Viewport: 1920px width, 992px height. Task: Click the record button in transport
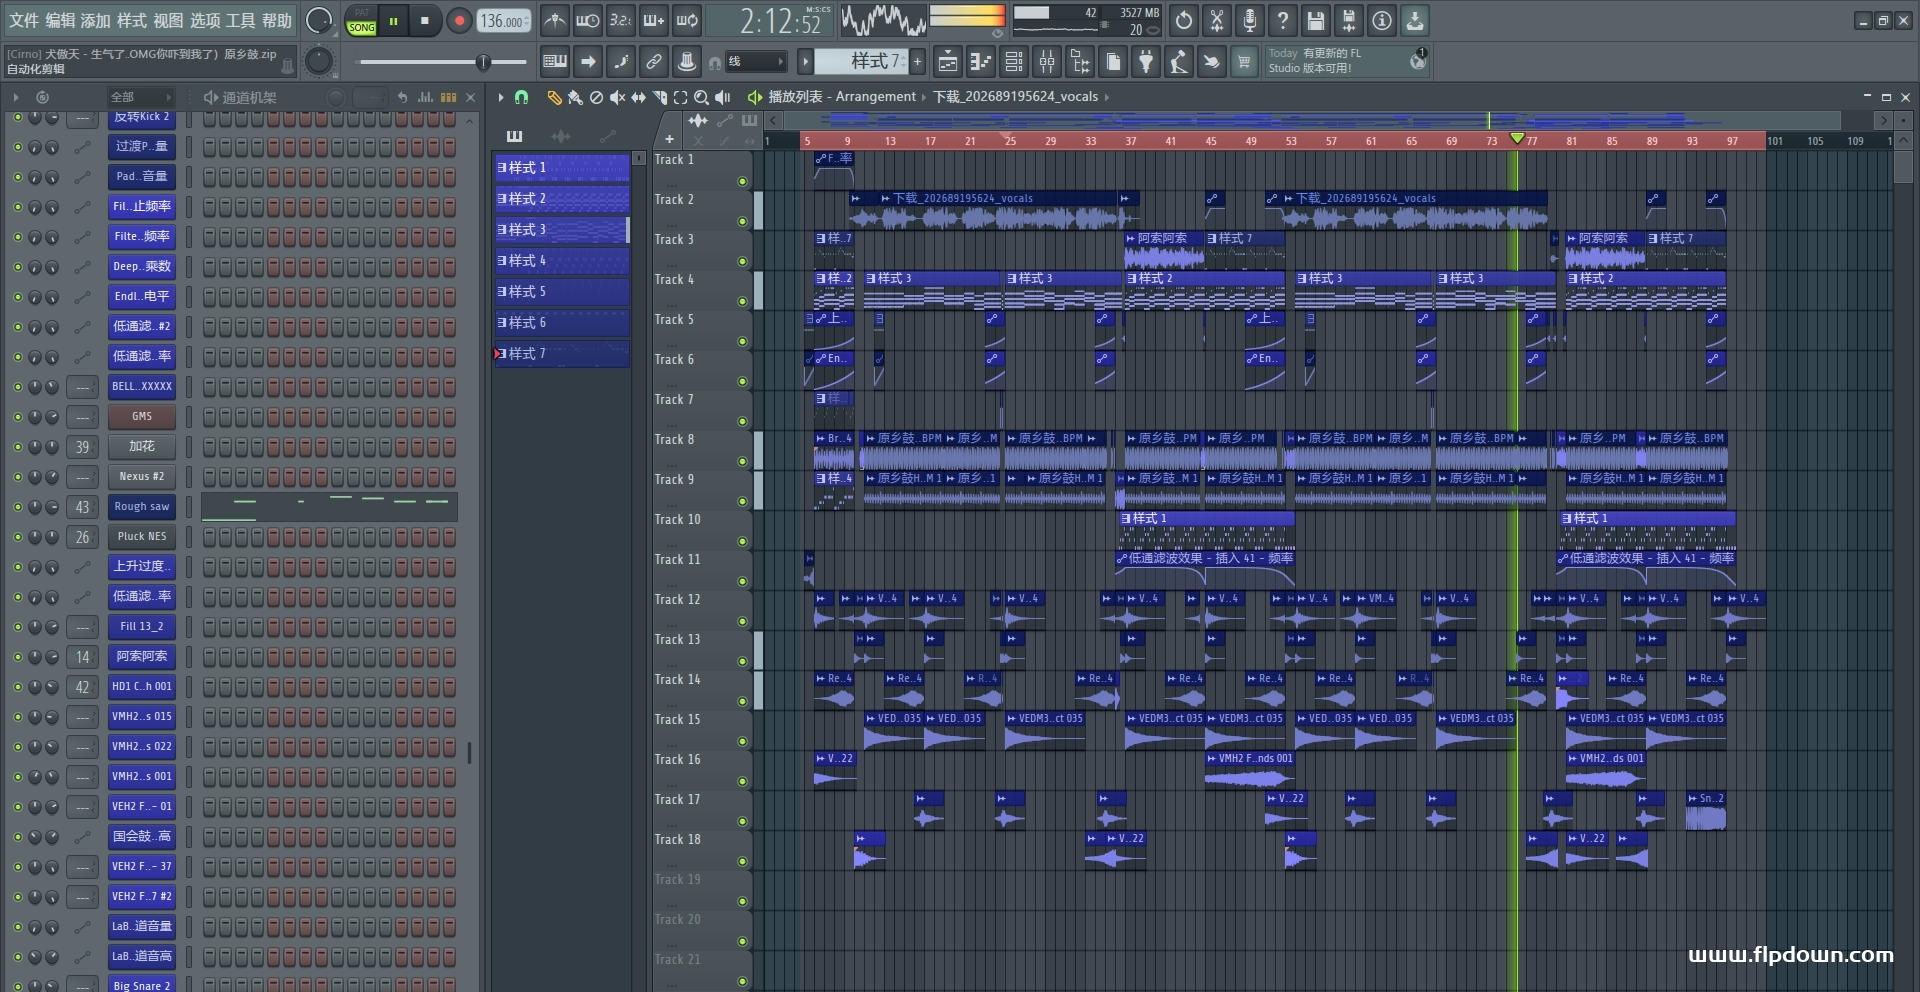[459, 20]
